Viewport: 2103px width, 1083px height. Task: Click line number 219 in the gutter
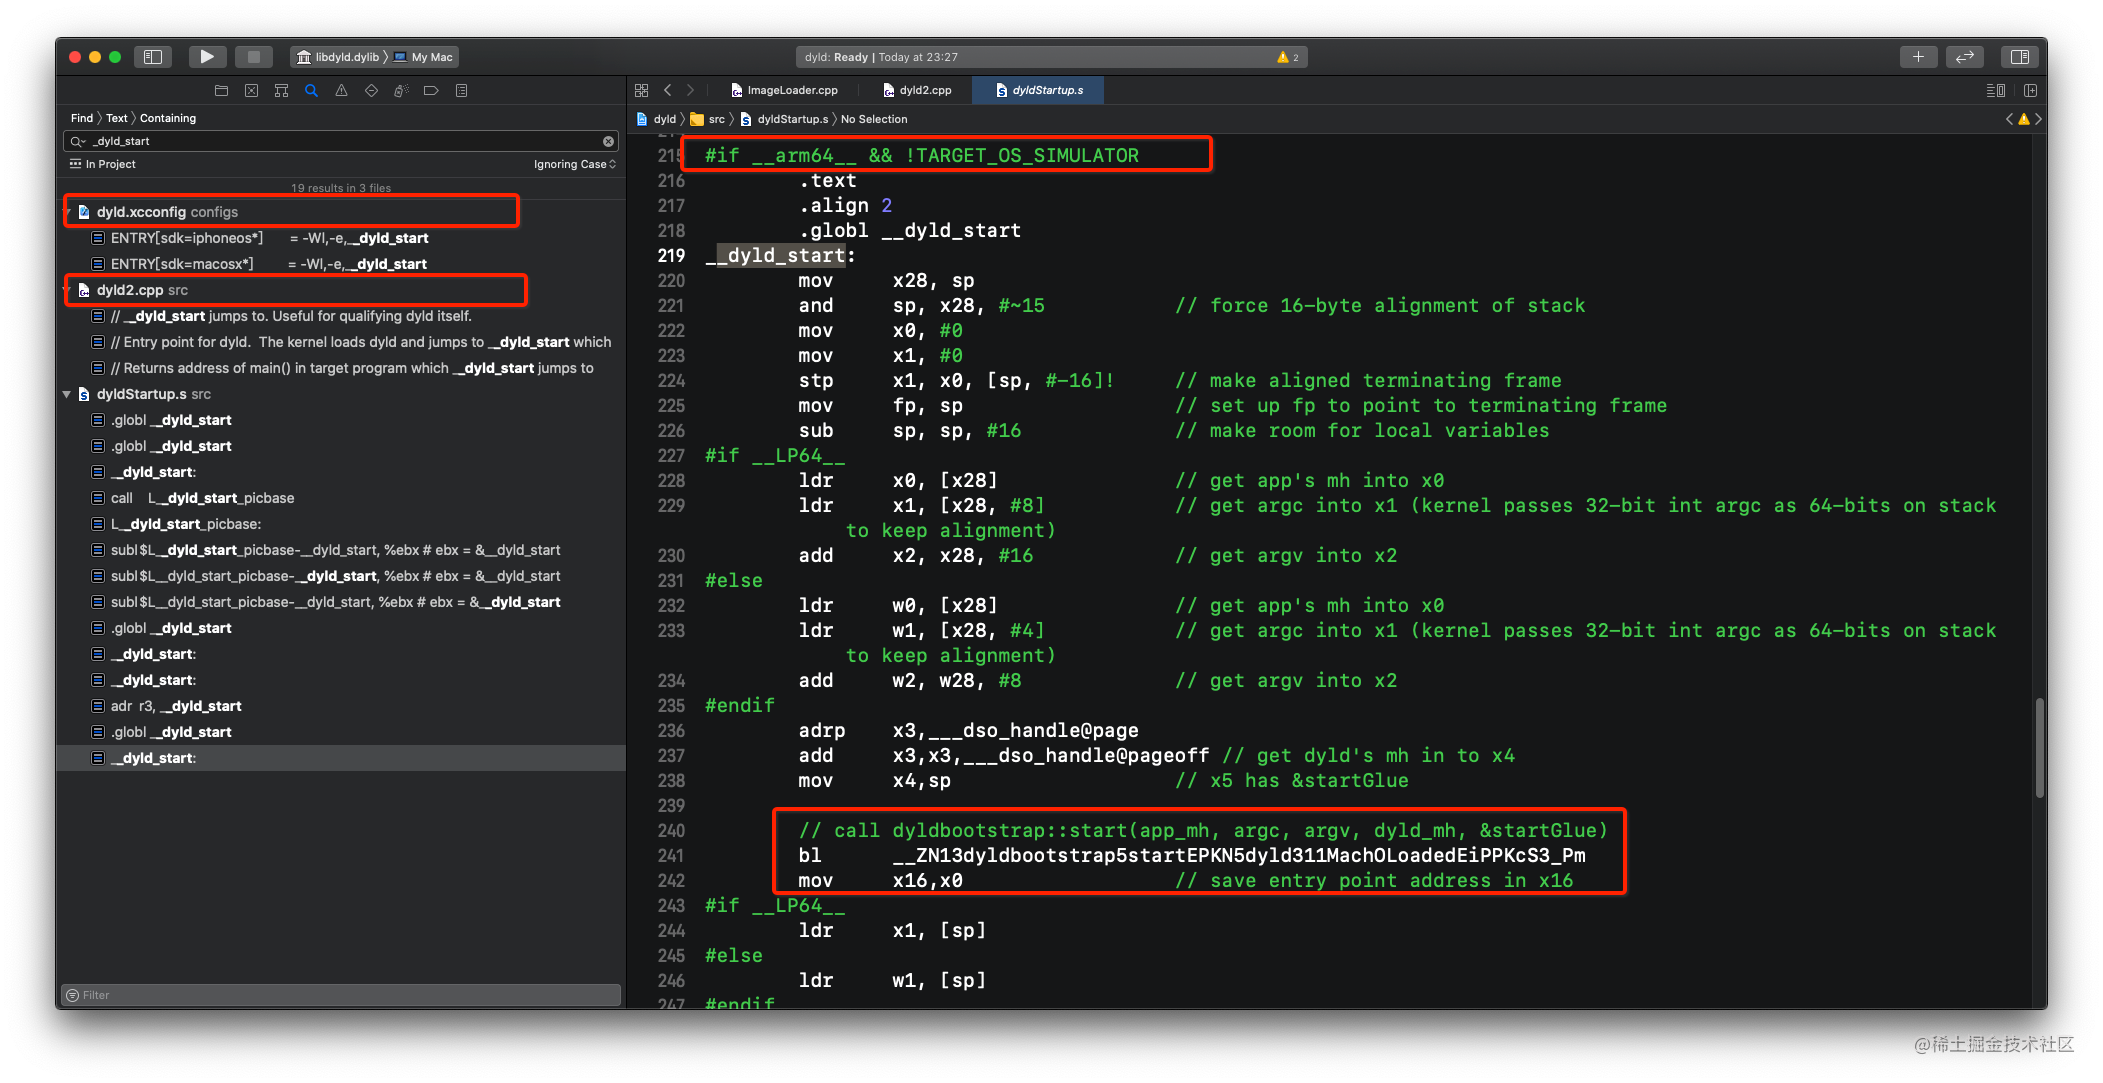click(x=671, y=256)
